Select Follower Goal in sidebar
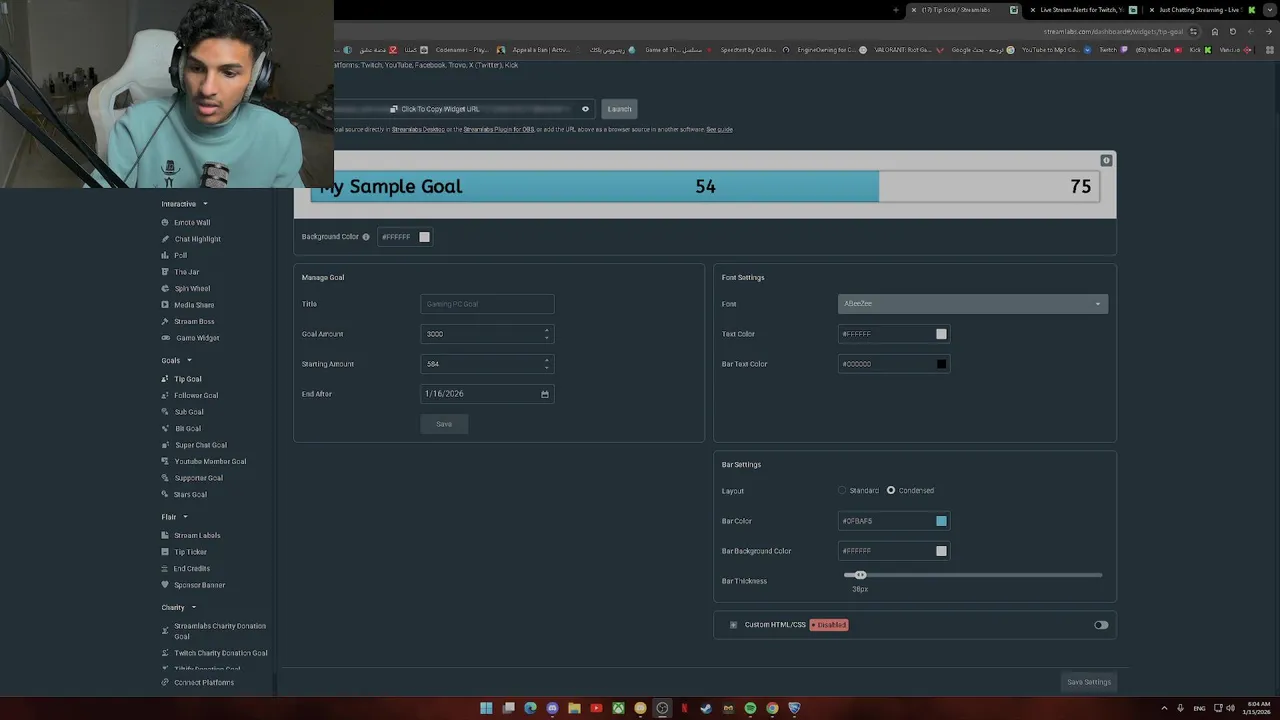 click(x=196, y=395)
